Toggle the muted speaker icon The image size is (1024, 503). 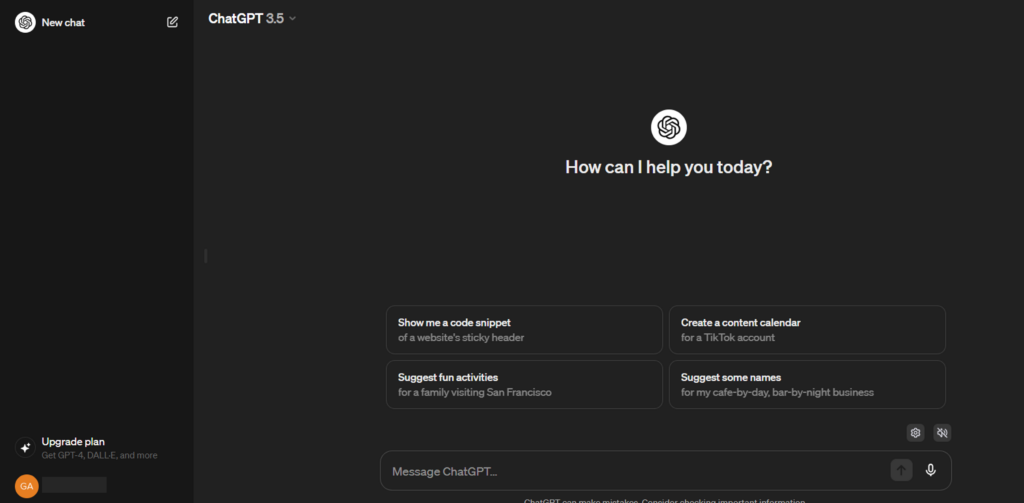(x=942, y=433)
